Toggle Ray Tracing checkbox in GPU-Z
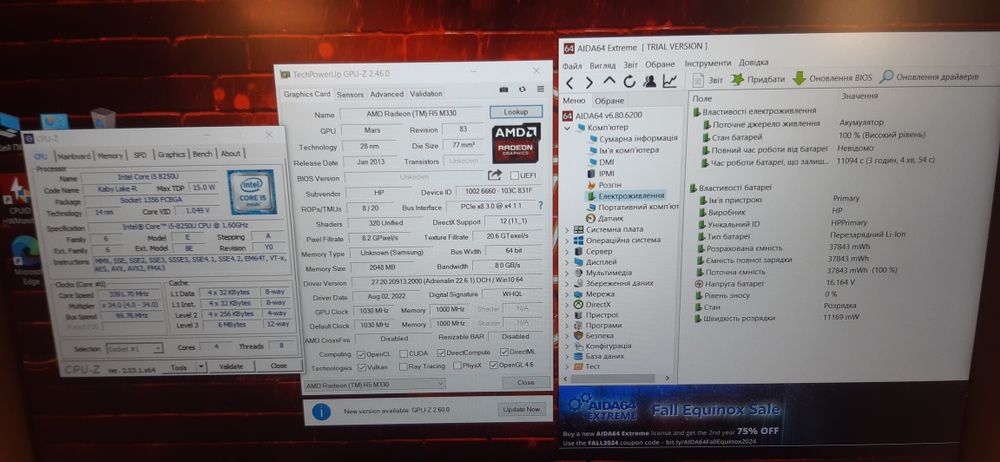The width and height of the screenshot is (1000, 462). coord(403,367)
